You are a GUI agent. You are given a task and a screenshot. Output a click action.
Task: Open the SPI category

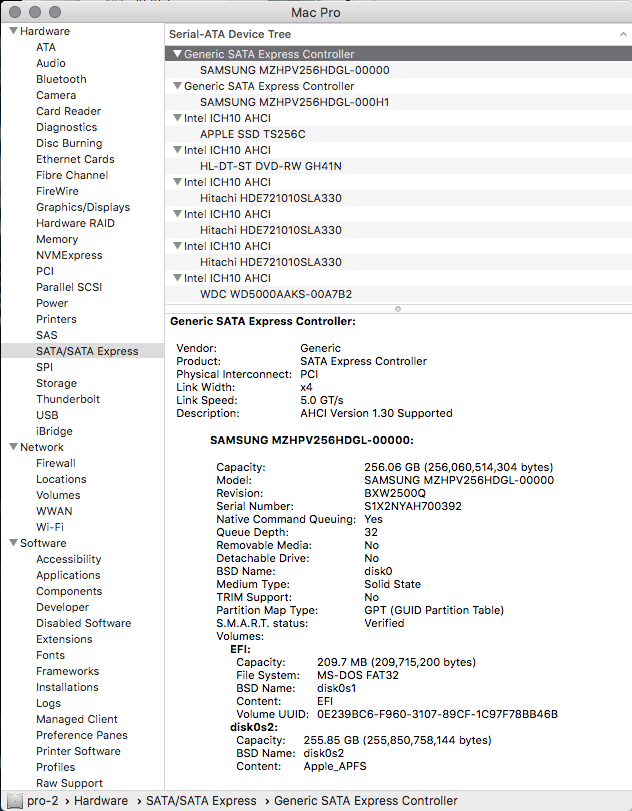44,367
